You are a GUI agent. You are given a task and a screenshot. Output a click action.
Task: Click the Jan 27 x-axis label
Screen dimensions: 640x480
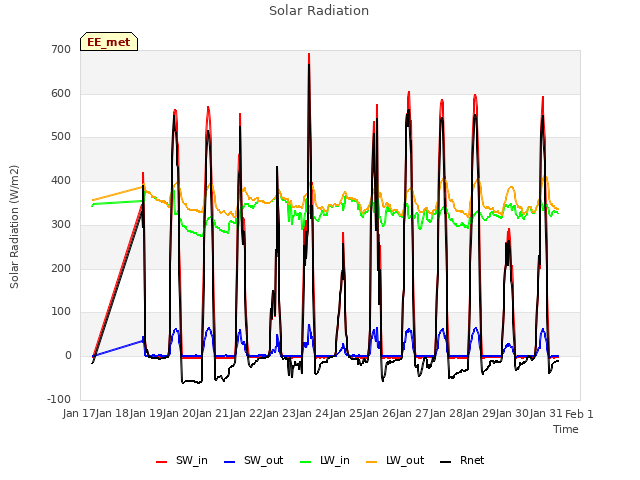pyautogui.click(x=412, y=414)
